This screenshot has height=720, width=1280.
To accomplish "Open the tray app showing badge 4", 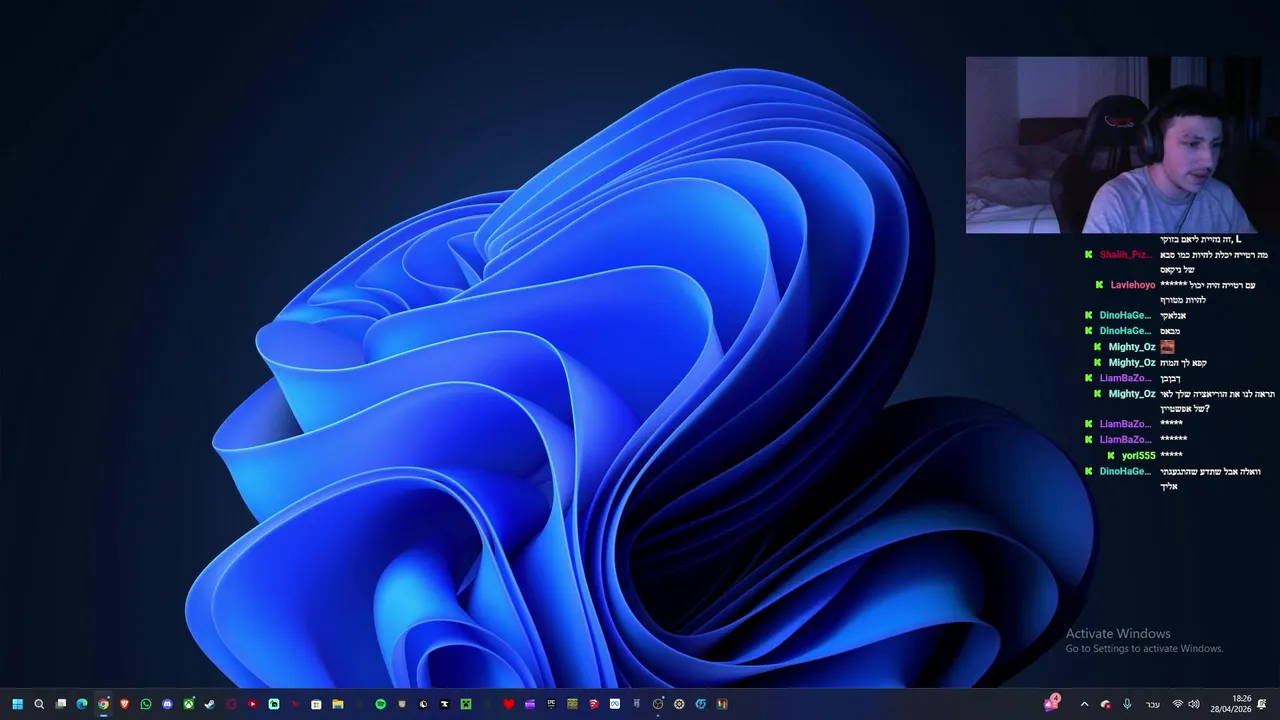I will point(1051,703).
